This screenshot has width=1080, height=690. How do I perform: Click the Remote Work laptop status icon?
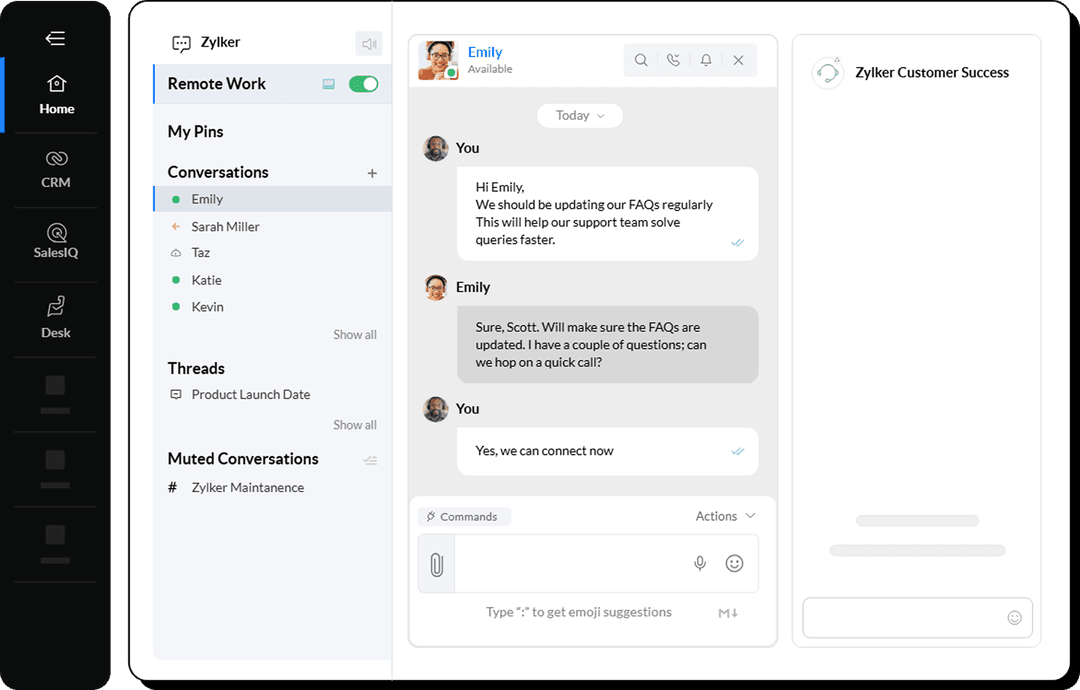click(329, 84)
